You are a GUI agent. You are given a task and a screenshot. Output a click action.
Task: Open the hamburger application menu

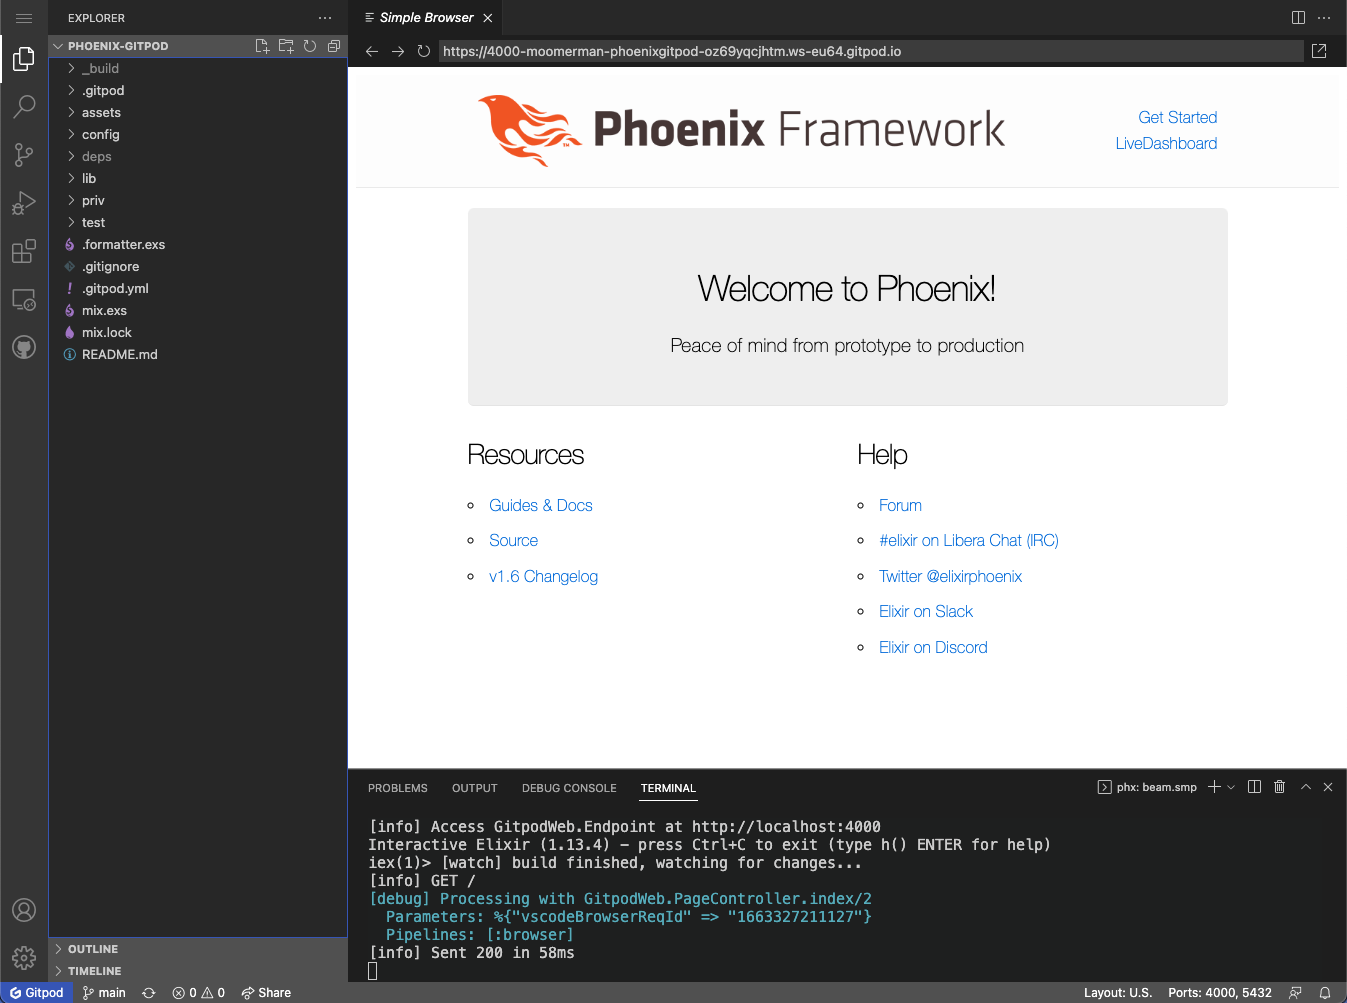coord(24,18)
